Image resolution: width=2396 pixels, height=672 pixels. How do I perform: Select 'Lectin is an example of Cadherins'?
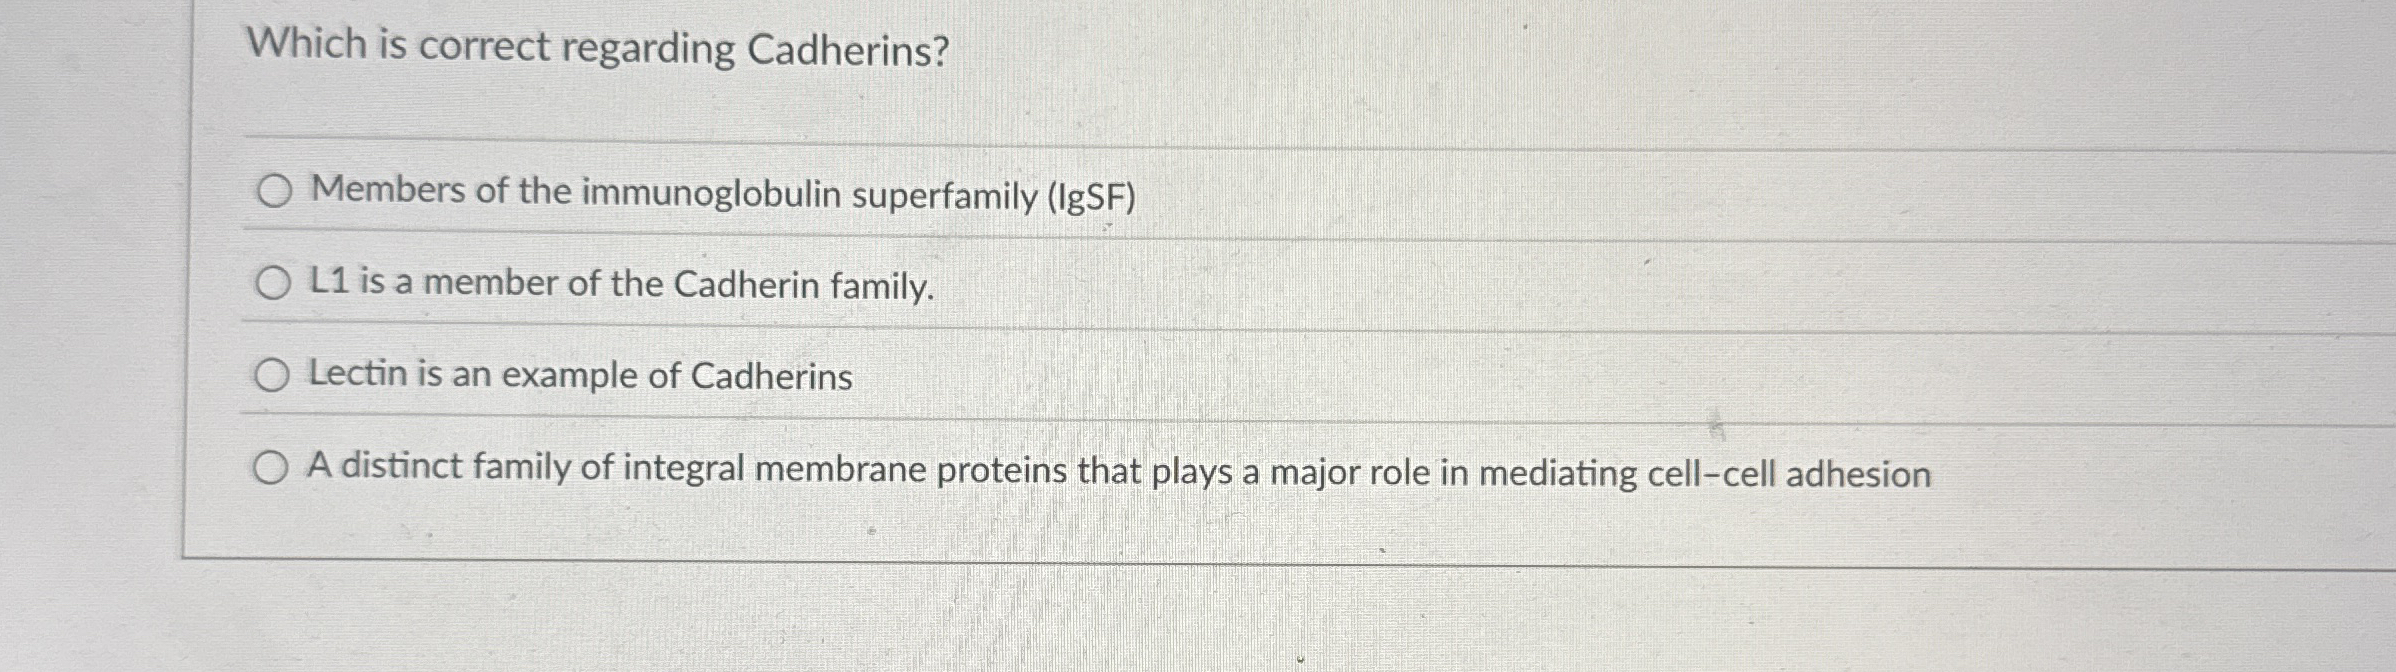pyautogui.click(x=274, y=375)
